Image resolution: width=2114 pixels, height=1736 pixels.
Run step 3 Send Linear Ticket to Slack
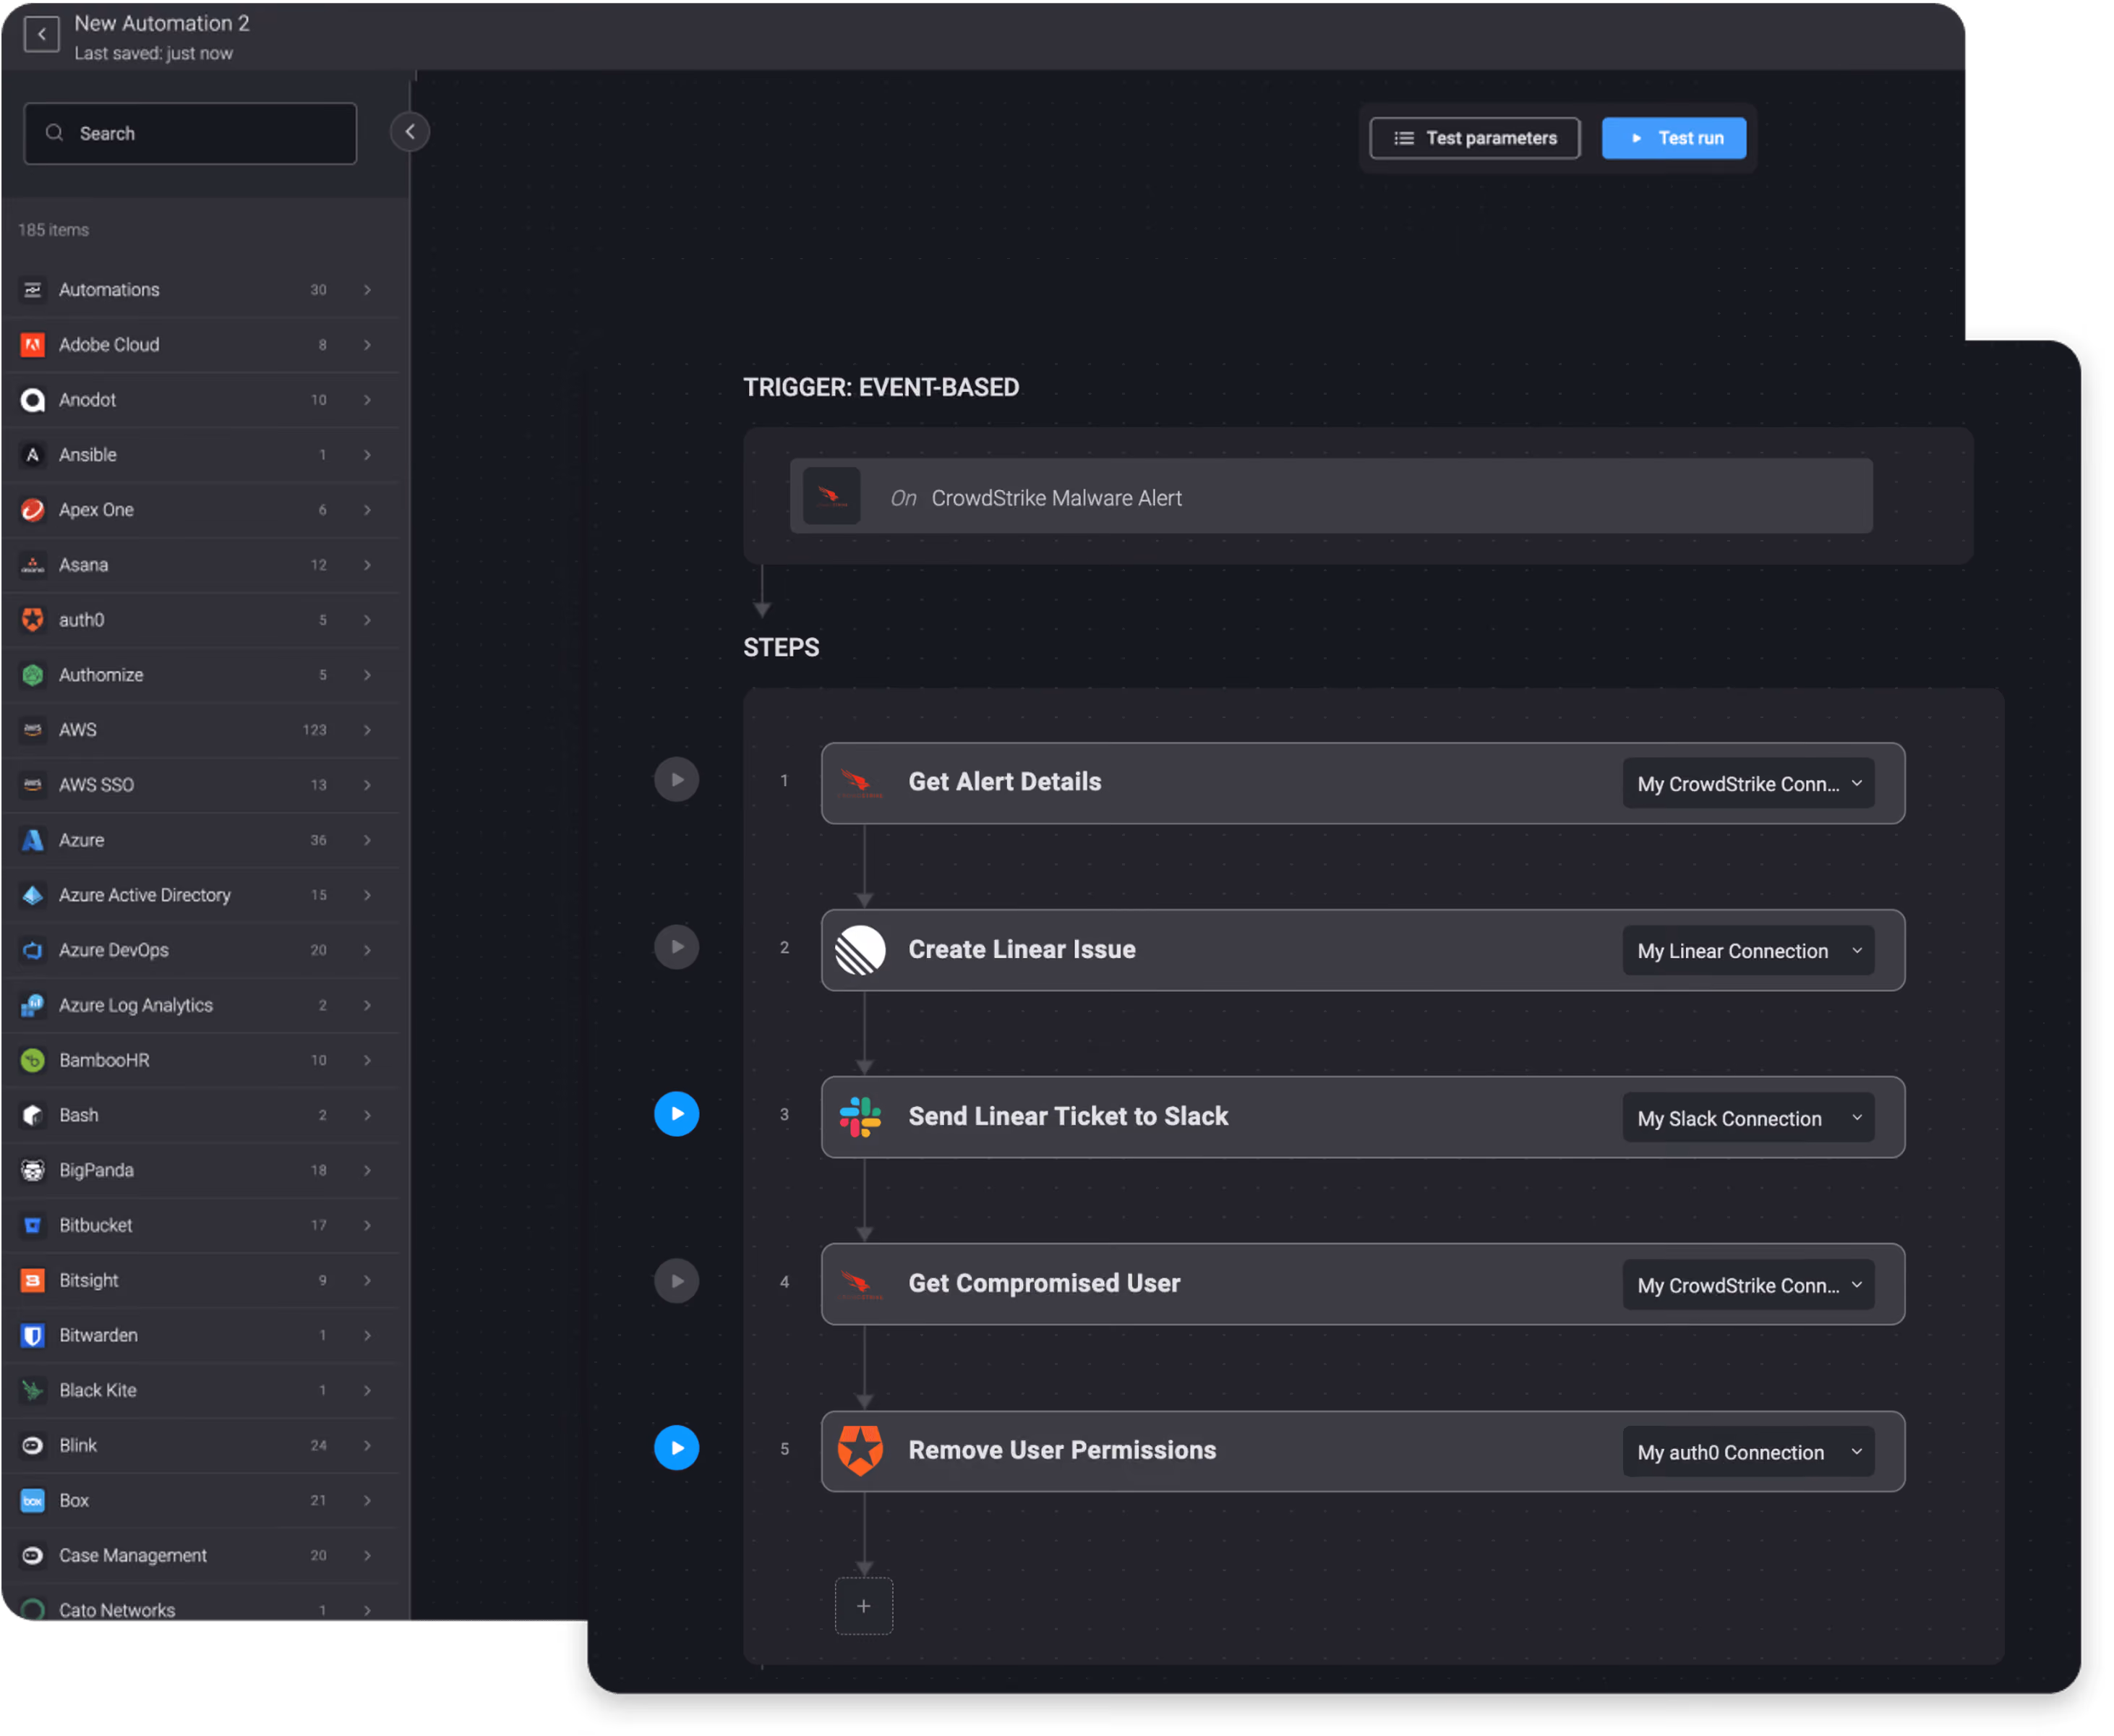(x=677, y=1114)
